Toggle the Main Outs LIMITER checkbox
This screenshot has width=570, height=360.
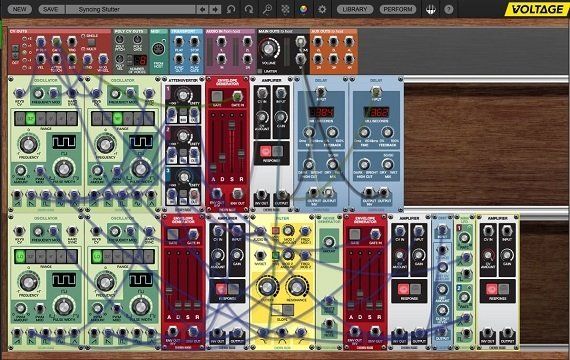260,71
